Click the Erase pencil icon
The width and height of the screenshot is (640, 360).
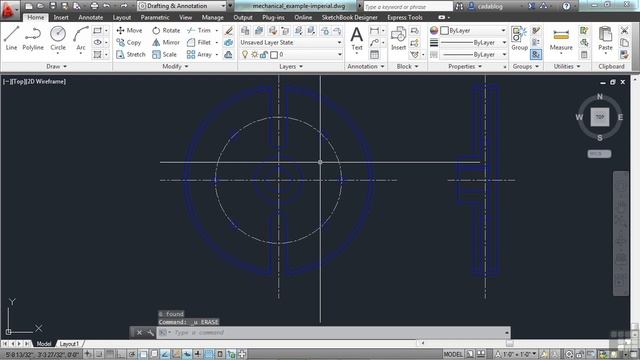229,31
